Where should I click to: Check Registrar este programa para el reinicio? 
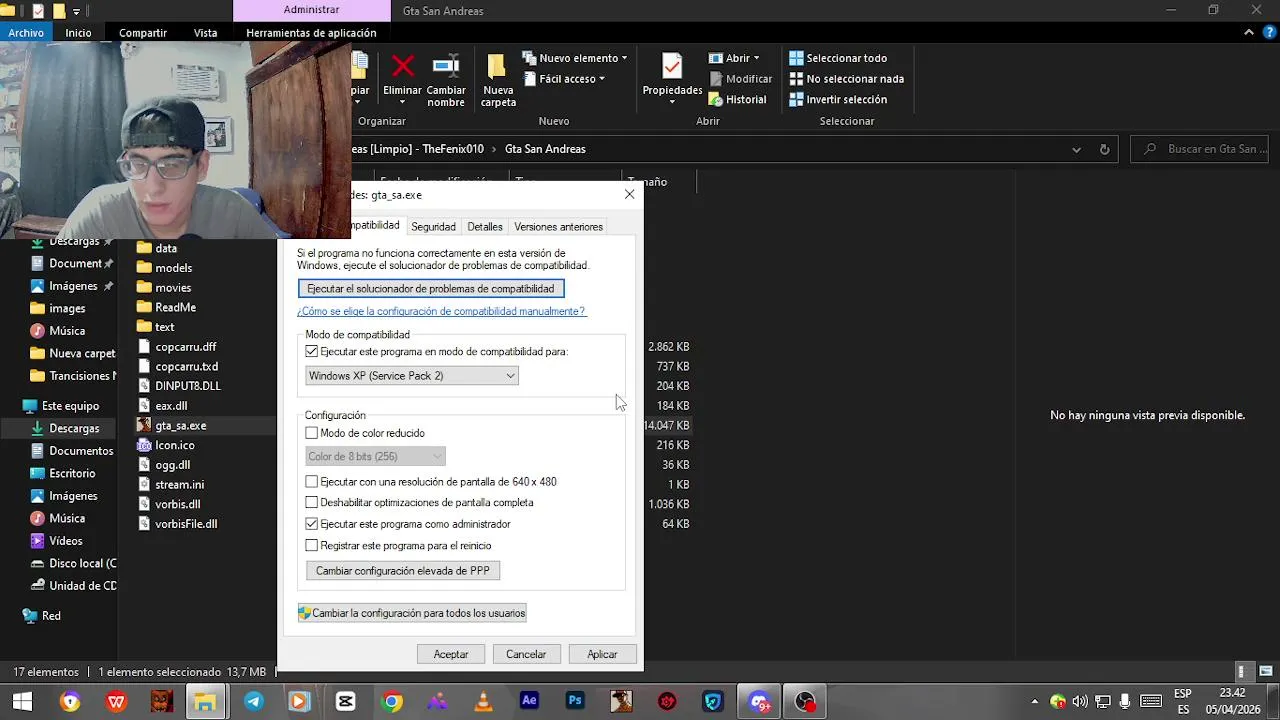coord(312,546)
